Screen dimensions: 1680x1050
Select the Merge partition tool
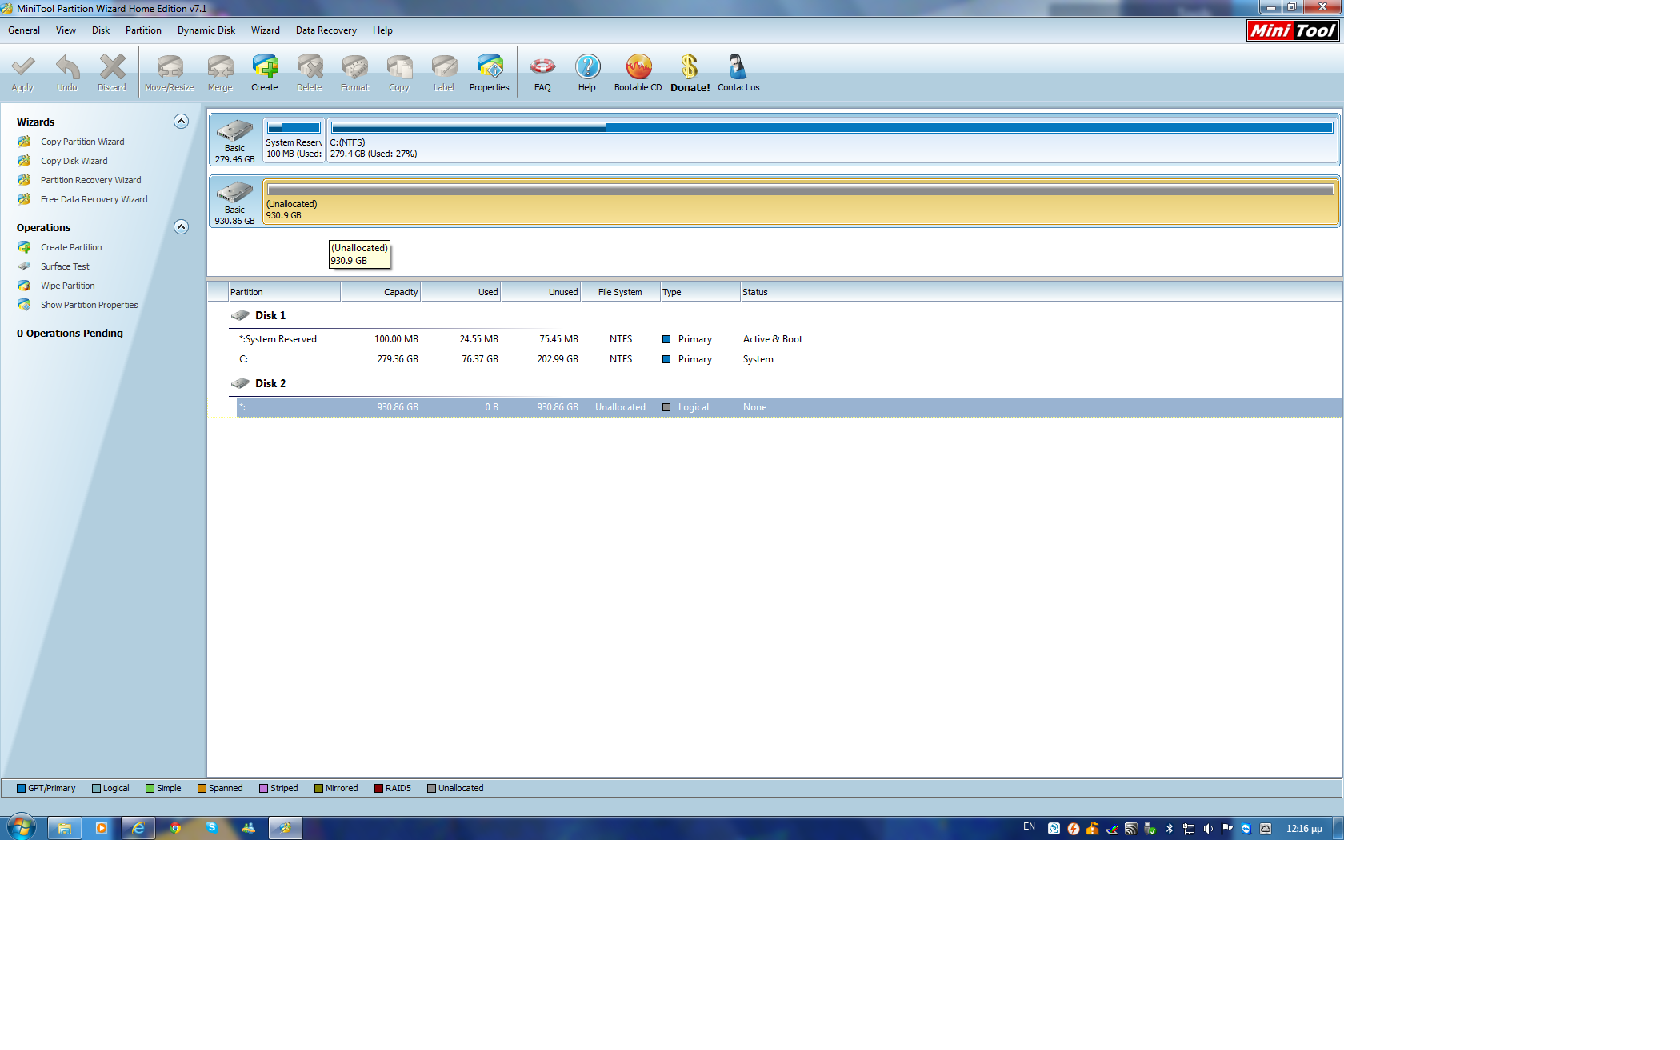[220, 72]
